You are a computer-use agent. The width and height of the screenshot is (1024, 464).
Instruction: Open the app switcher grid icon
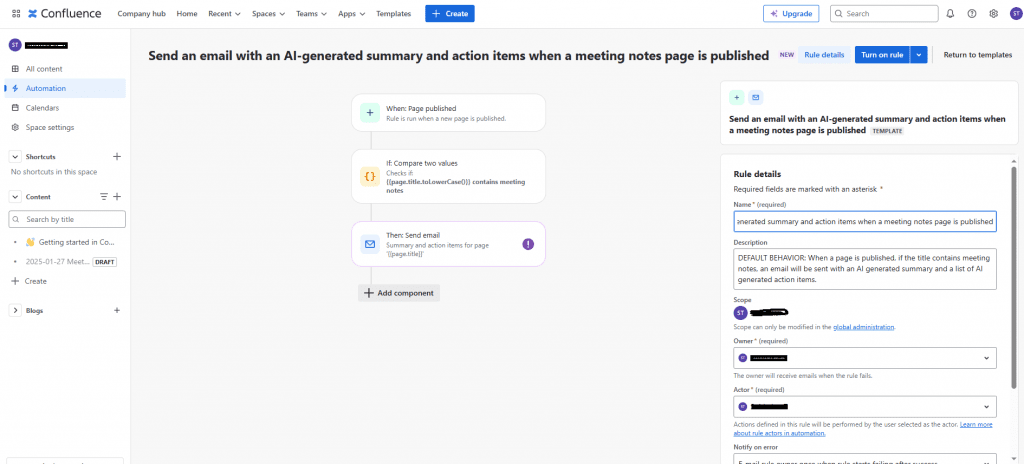click(16, 14)
